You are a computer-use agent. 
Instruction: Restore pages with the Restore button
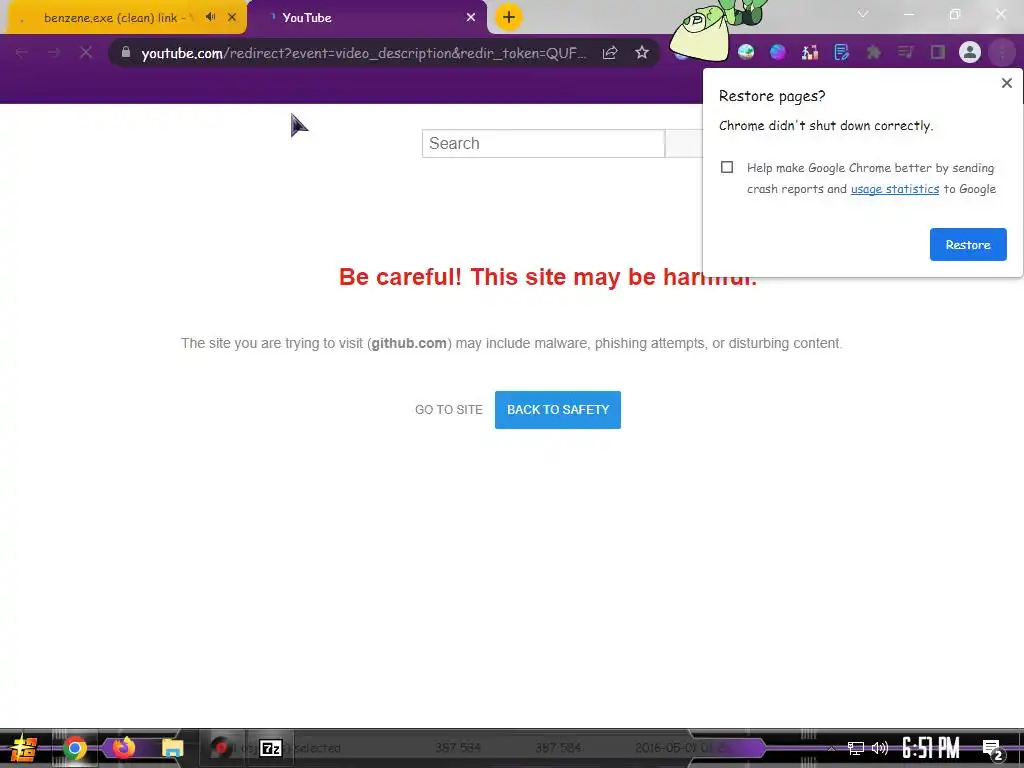(968, 244)
